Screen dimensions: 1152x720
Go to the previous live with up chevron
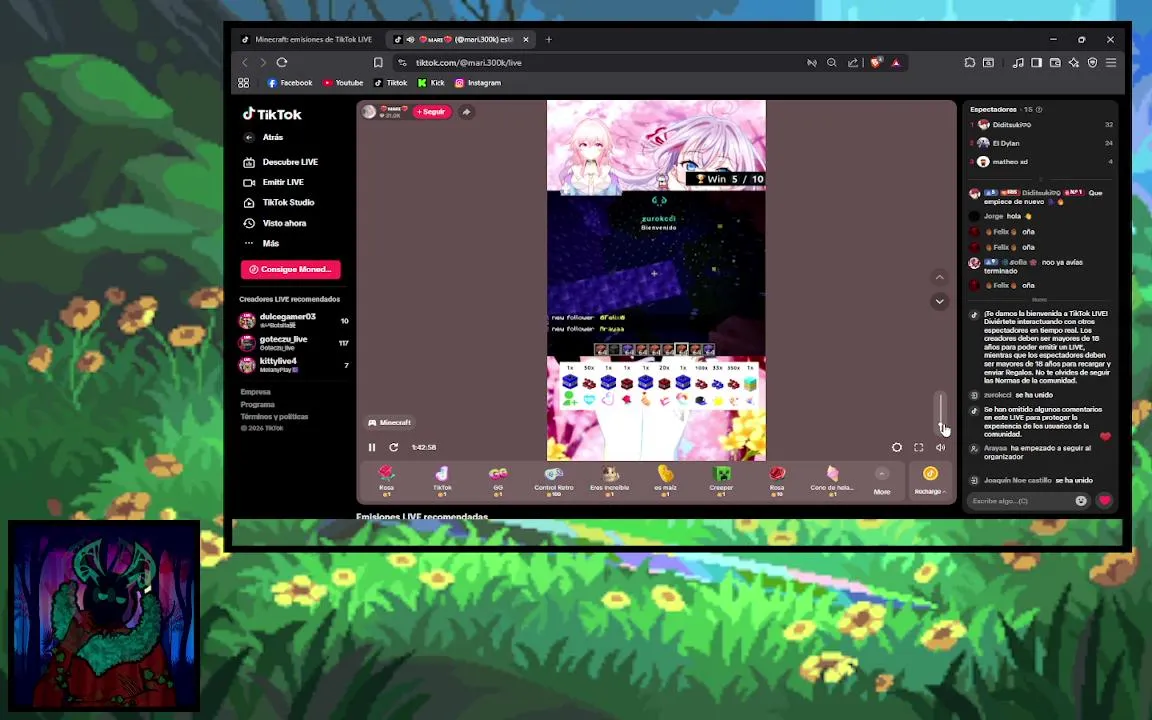pyautogui.click(x=939, y=278)
